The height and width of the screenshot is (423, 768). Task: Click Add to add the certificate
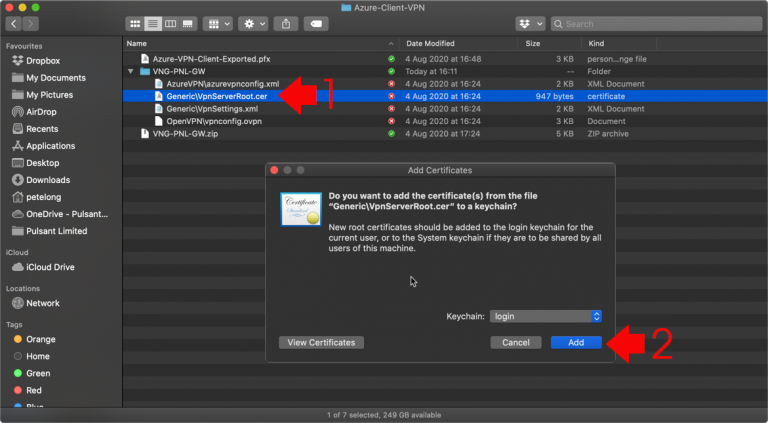pyautogui.click(x=576, y=342)
